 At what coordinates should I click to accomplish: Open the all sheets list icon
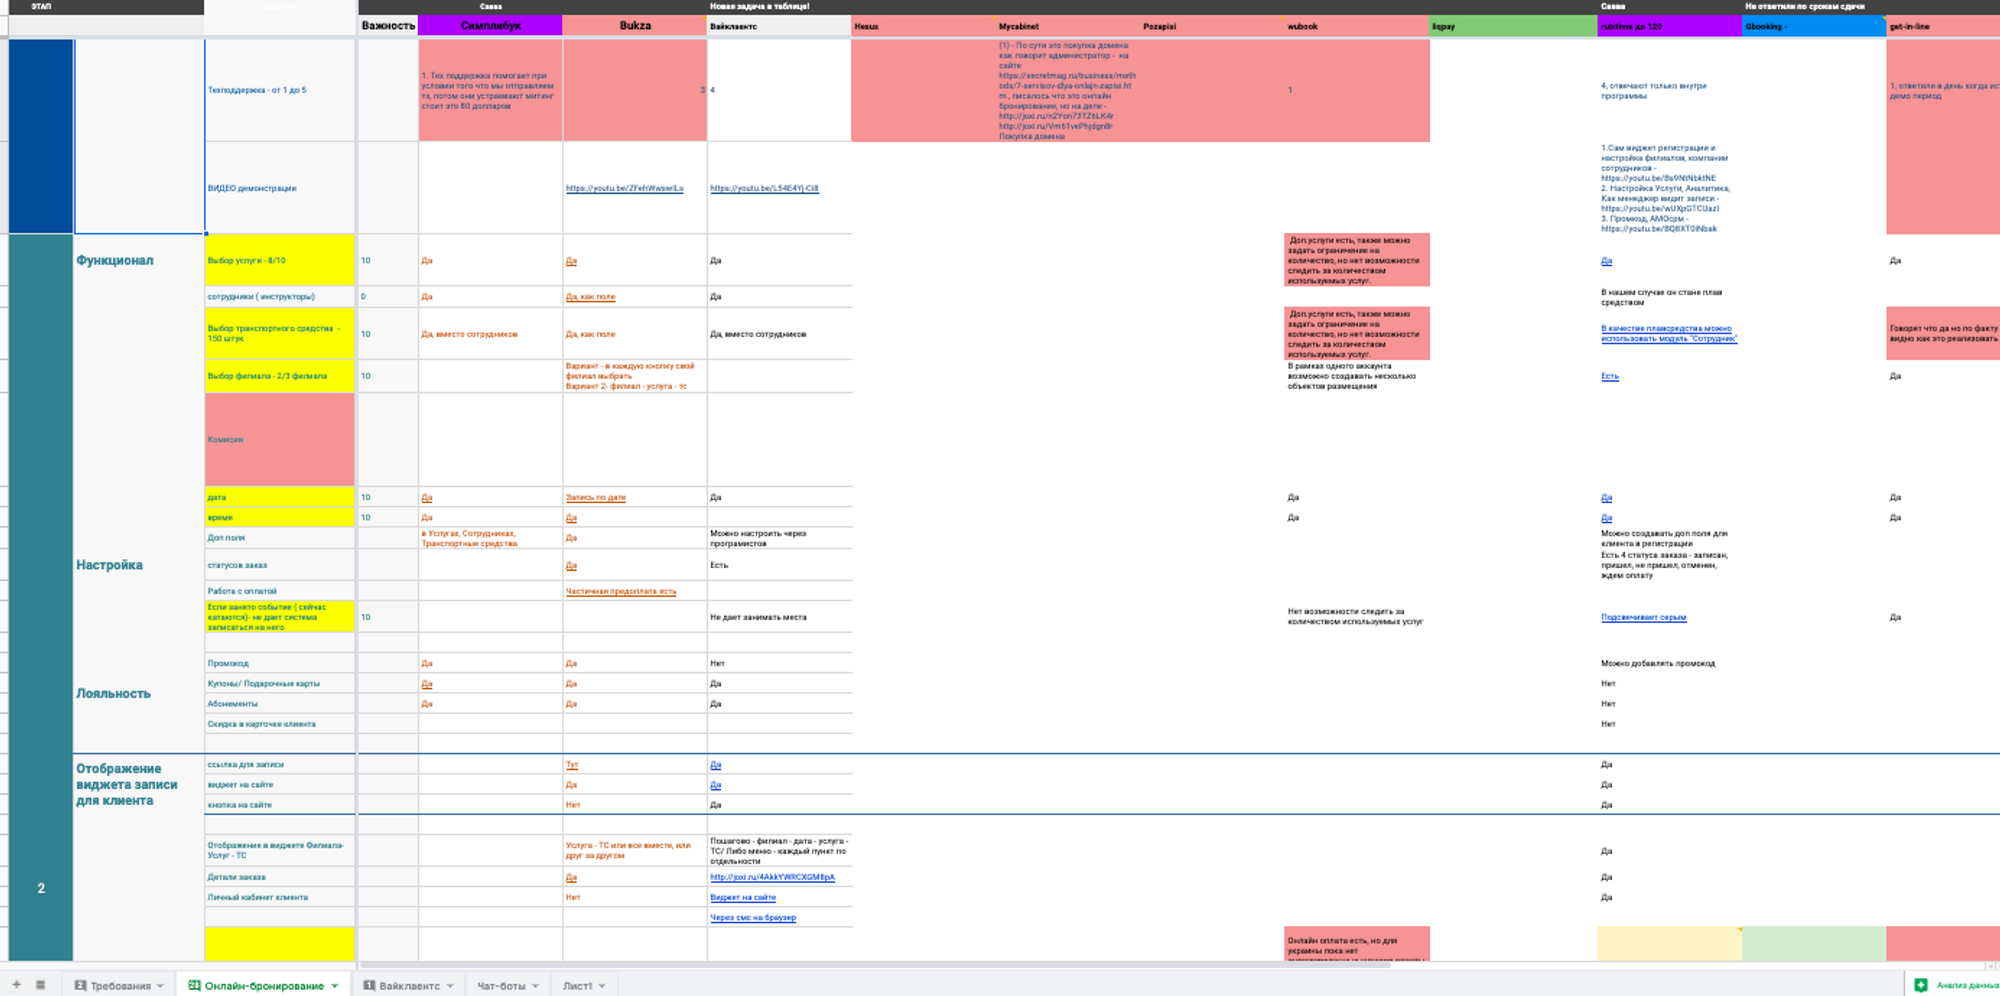point(40,985)
